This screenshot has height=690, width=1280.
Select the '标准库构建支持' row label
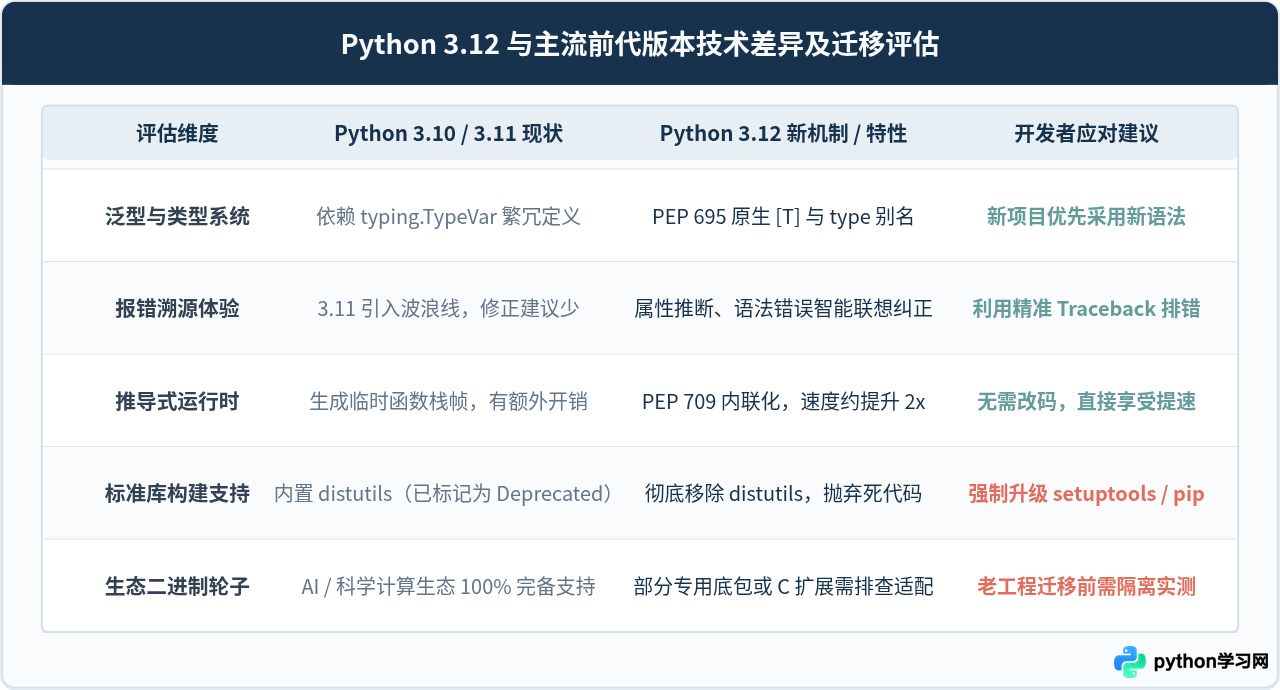tap(177, 494)
